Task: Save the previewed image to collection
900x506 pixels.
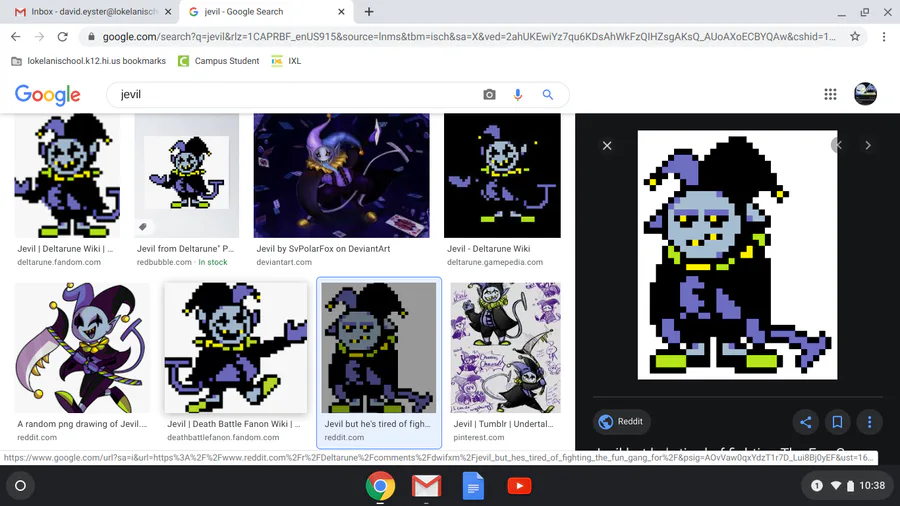Action: (837, 422)
